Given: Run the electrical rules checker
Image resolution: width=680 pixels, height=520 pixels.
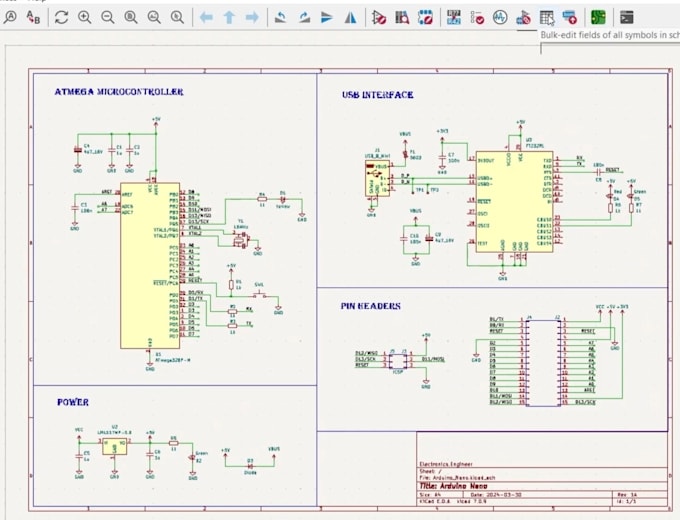Looking at the screenshot, I should click(477, 17).
